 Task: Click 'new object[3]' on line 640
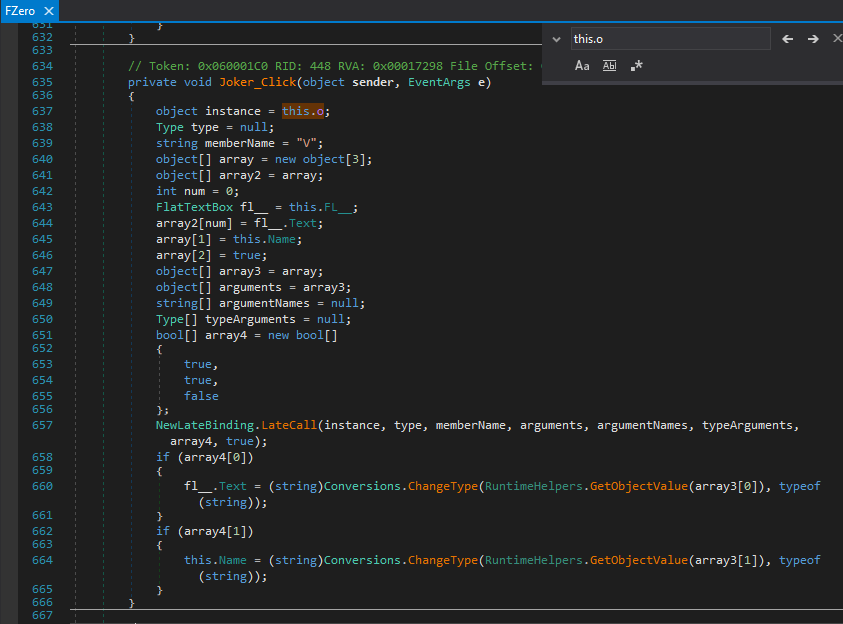(x=320, y=160)
